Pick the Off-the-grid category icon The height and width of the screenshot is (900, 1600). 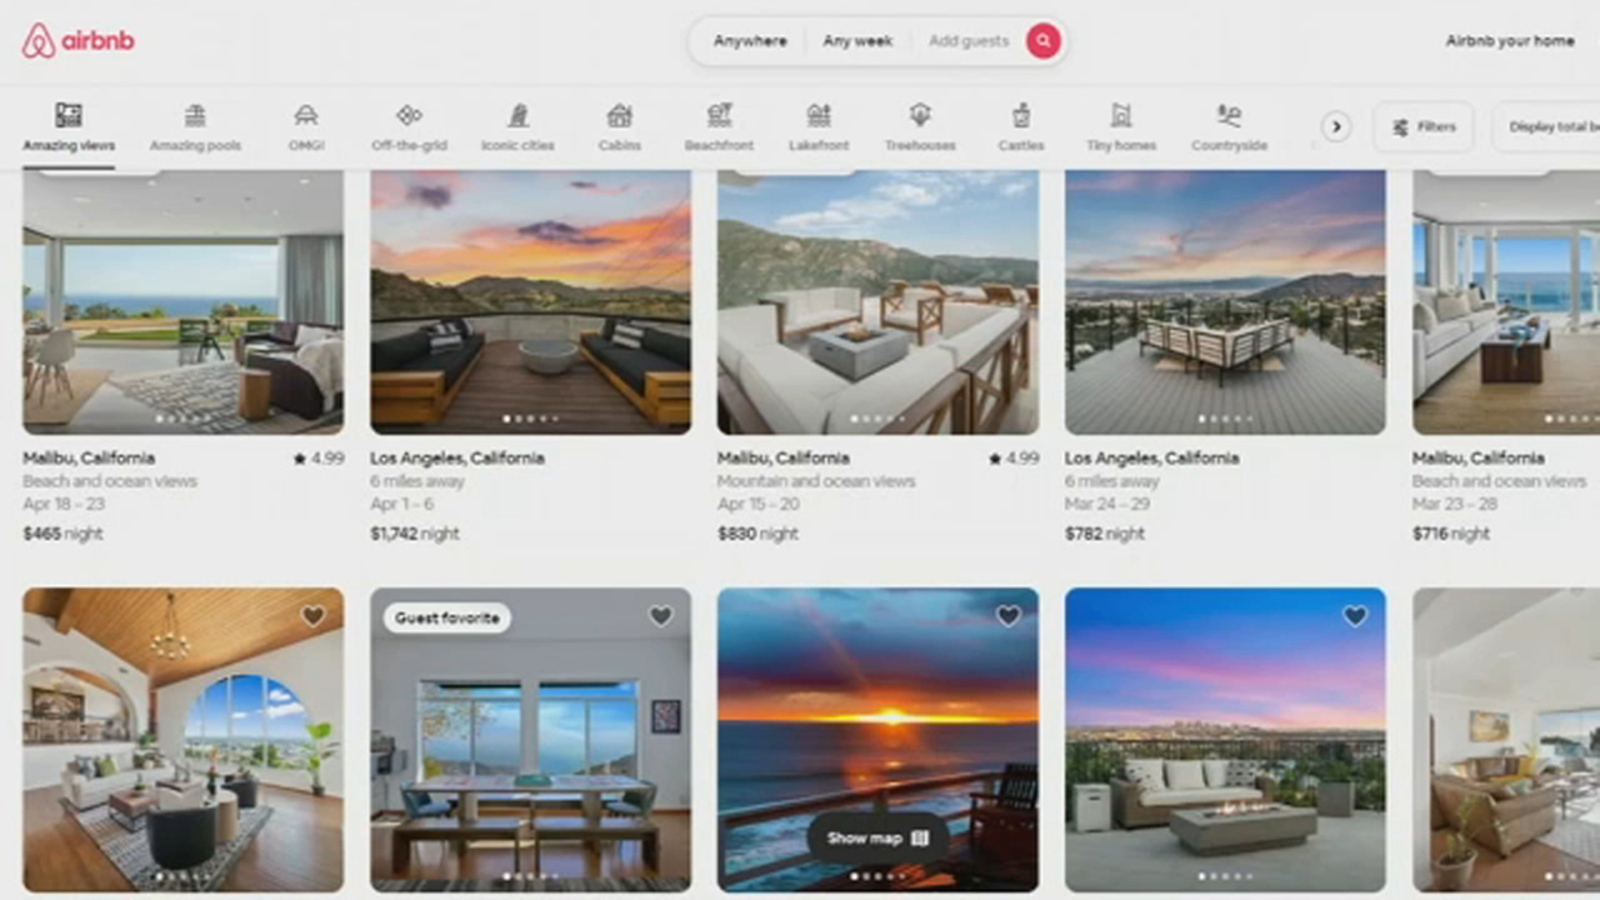coord(409,115)
